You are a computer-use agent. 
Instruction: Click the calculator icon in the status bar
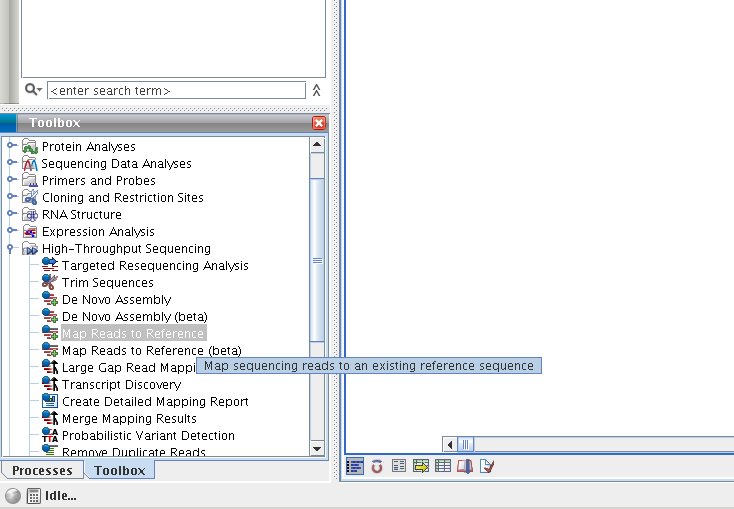tap(34, 496)
